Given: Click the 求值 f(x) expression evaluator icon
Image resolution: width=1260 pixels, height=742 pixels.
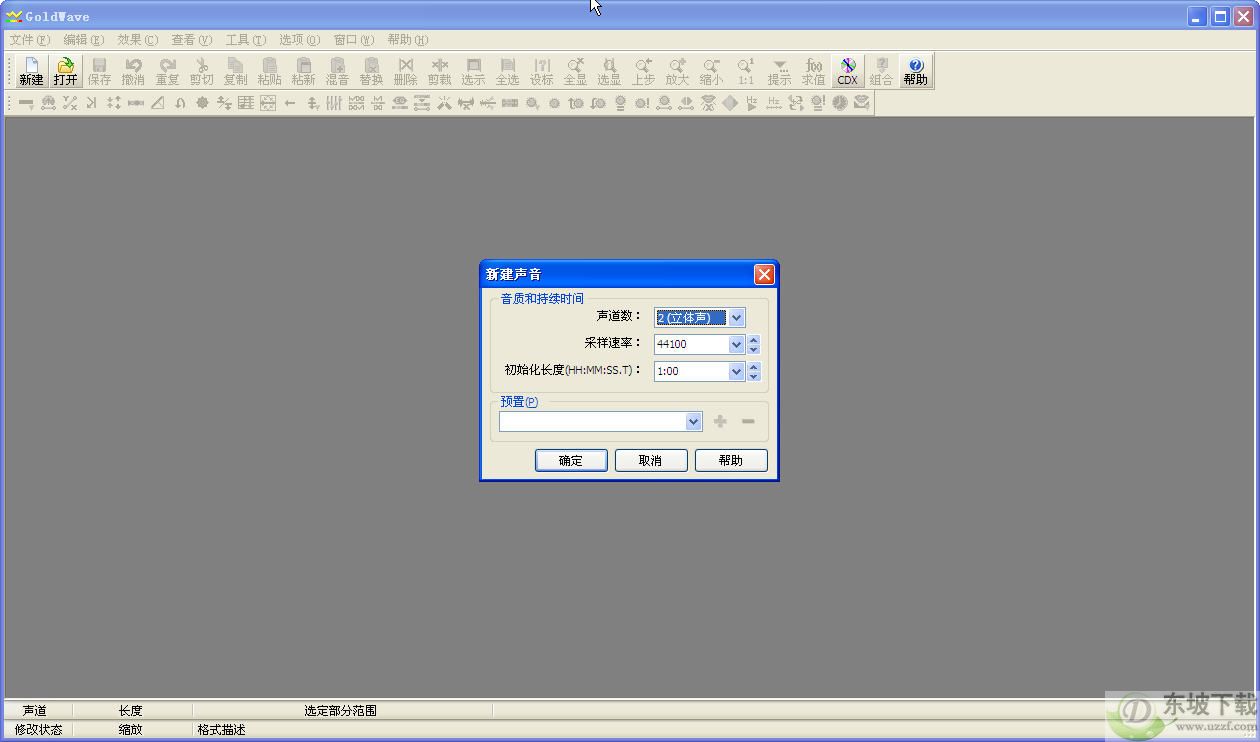Looking at the screenshot, I should coord(814,71).
